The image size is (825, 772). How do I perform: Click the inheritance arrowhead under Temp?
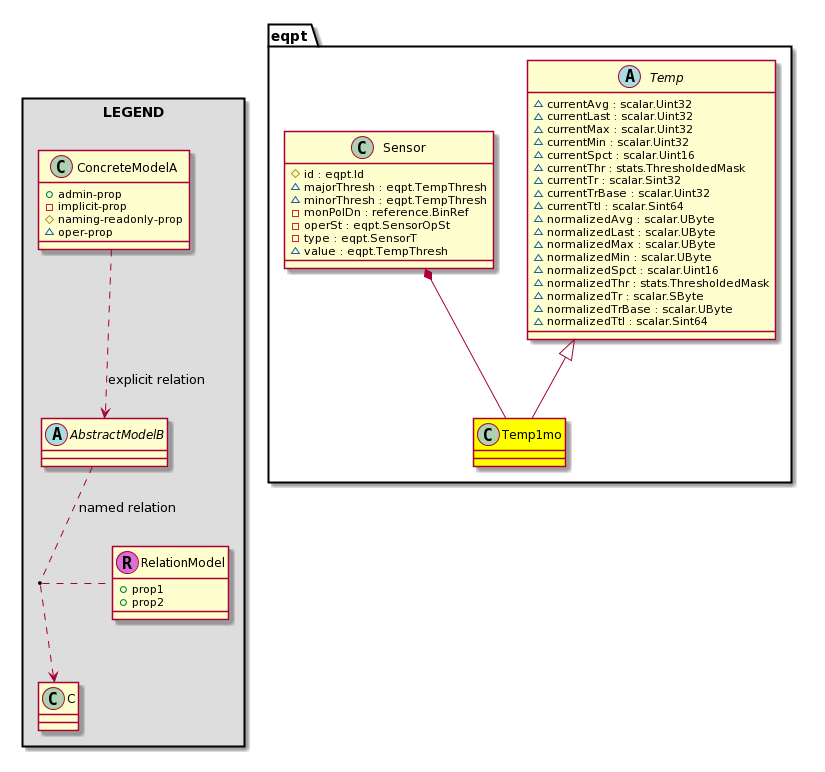pyautogui.click(x=569, y=350)
